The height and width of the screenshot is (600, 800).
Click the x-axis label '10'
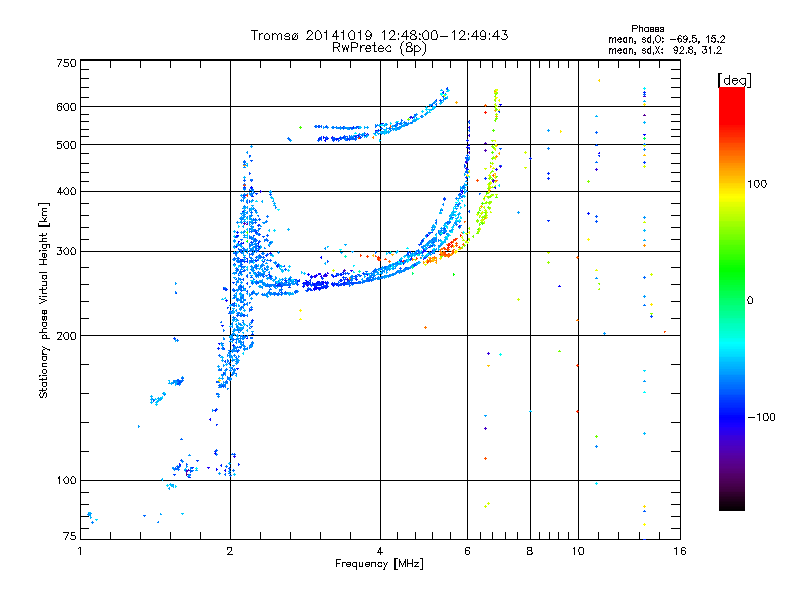(578, 551)
